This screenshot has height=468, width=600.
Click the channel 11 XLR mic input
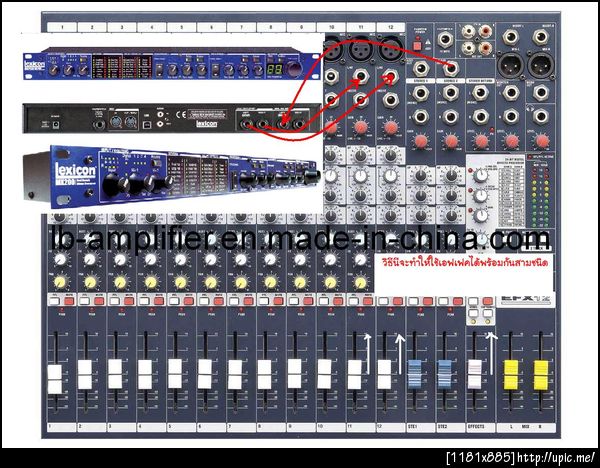(360, 49)
